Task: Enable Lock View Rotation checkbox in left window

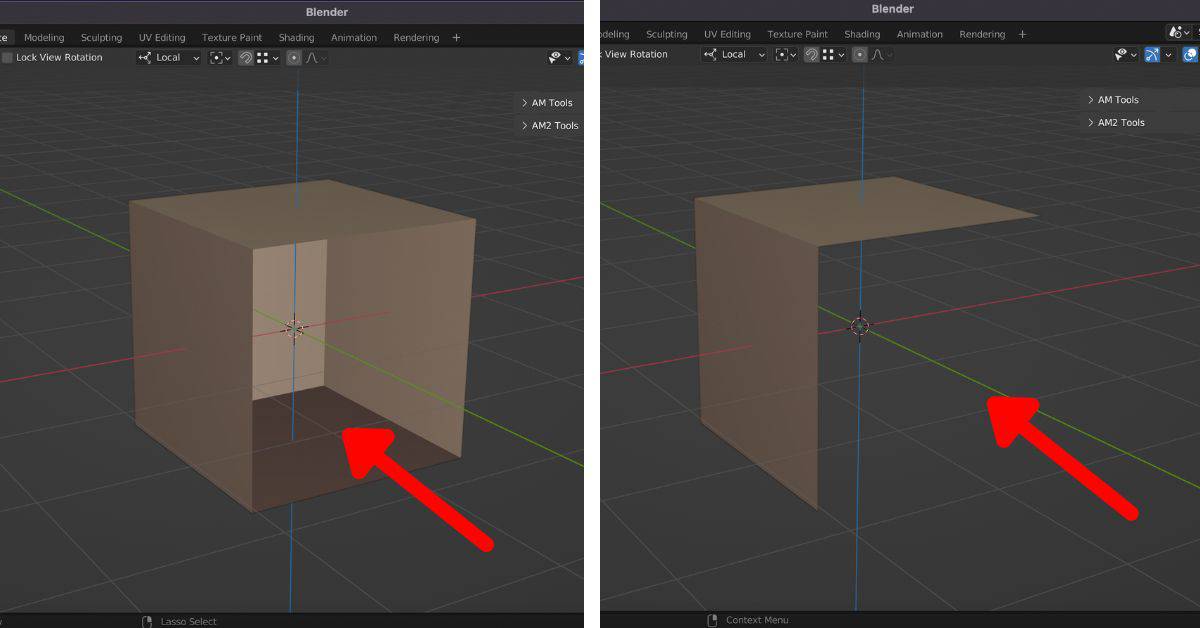Action: tap(8, 58)
